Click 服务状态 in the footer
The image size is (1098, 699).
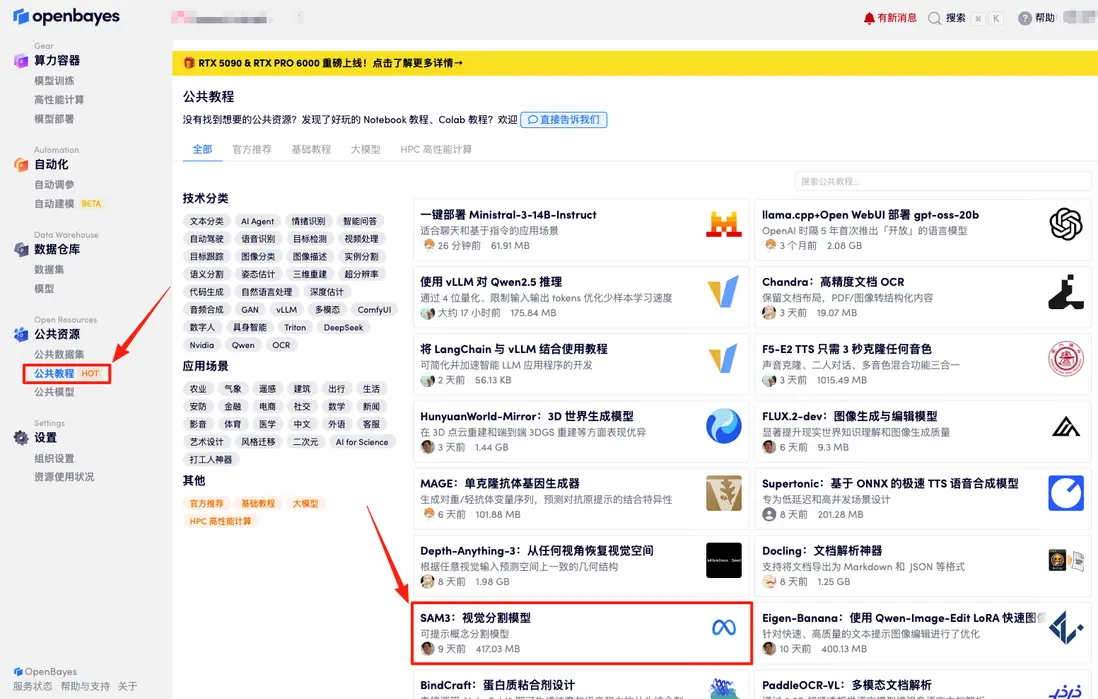pos(32,686)
